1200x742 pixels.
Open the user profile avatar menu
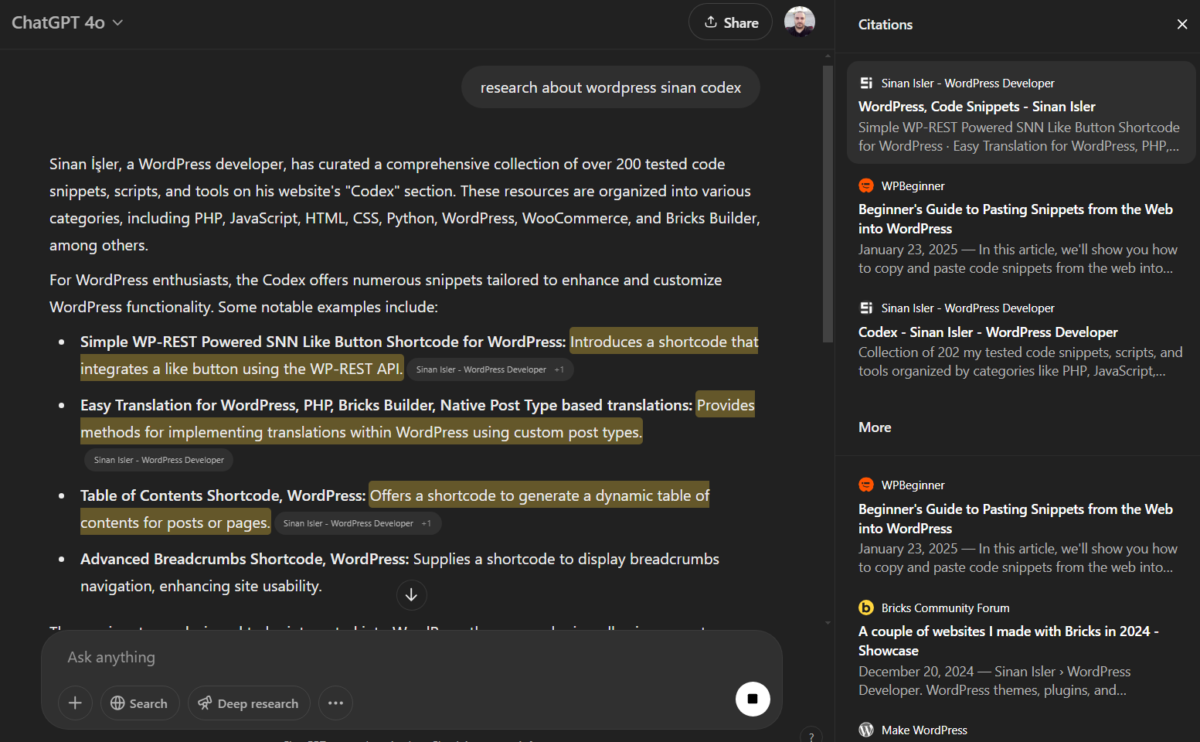click(x=799, y=22)
